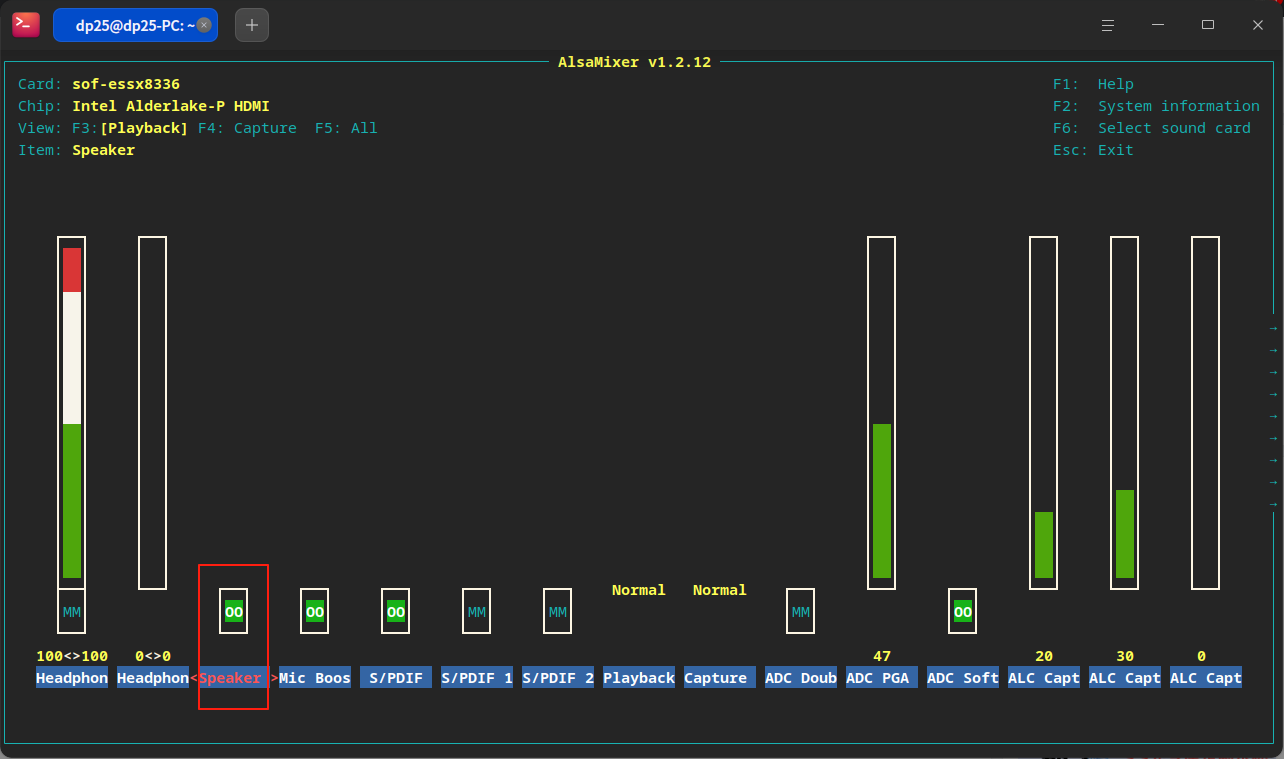Unmute the S/PDIF 2 control
This screenshot has height=759, width=1284.
coord(558,611)
